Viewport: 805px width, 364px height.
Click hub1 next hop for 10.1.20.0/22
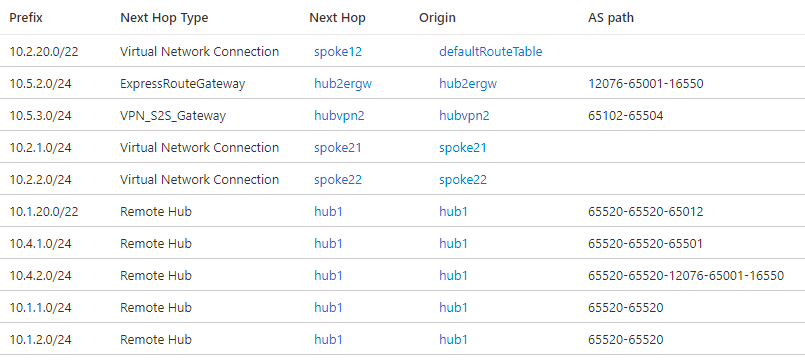click(x=328, y=212)
